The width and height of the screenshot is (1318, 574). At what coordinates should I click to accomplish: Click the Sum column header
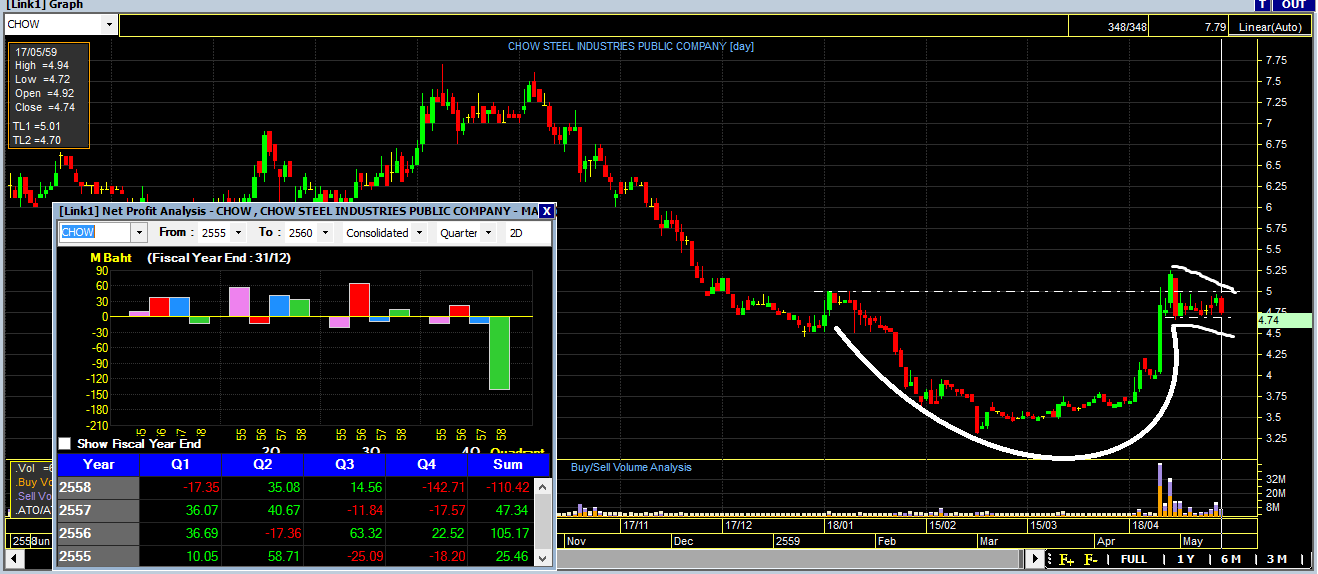pos(508,464)
